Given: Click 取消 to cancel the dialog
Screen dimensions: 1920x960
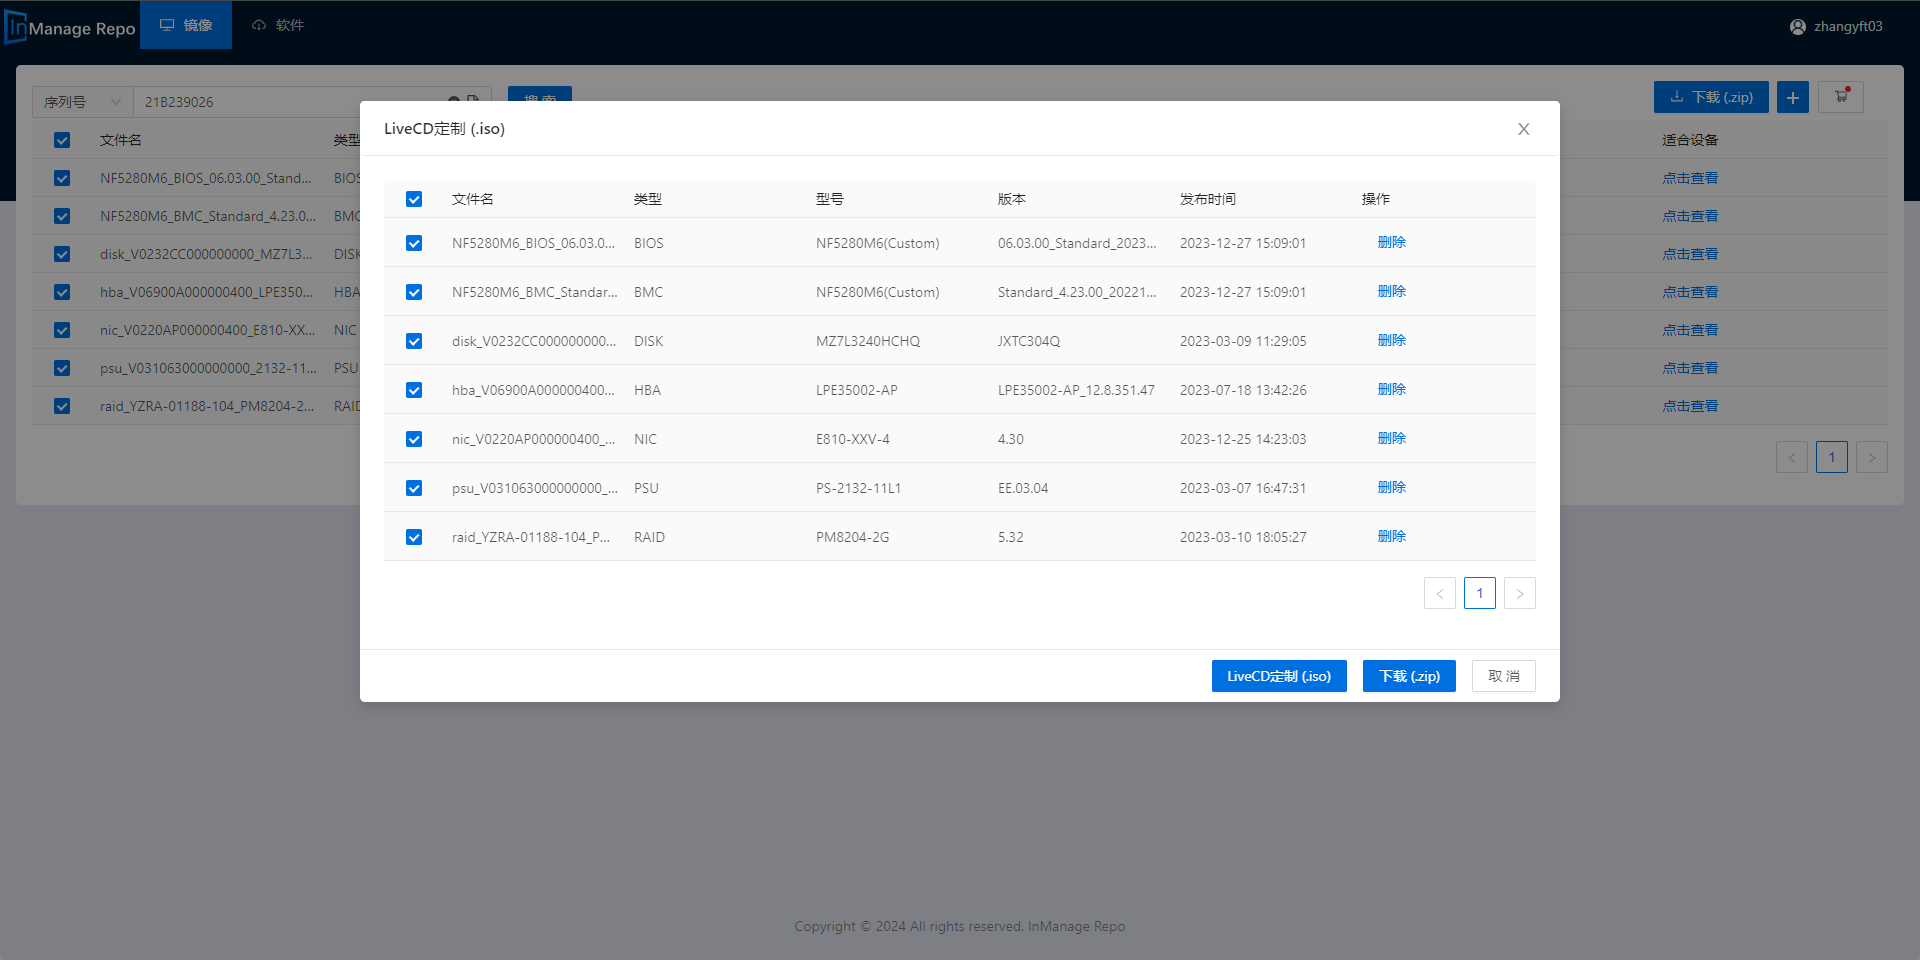Looking at the screenshot, I should (x=1503, y=676).
